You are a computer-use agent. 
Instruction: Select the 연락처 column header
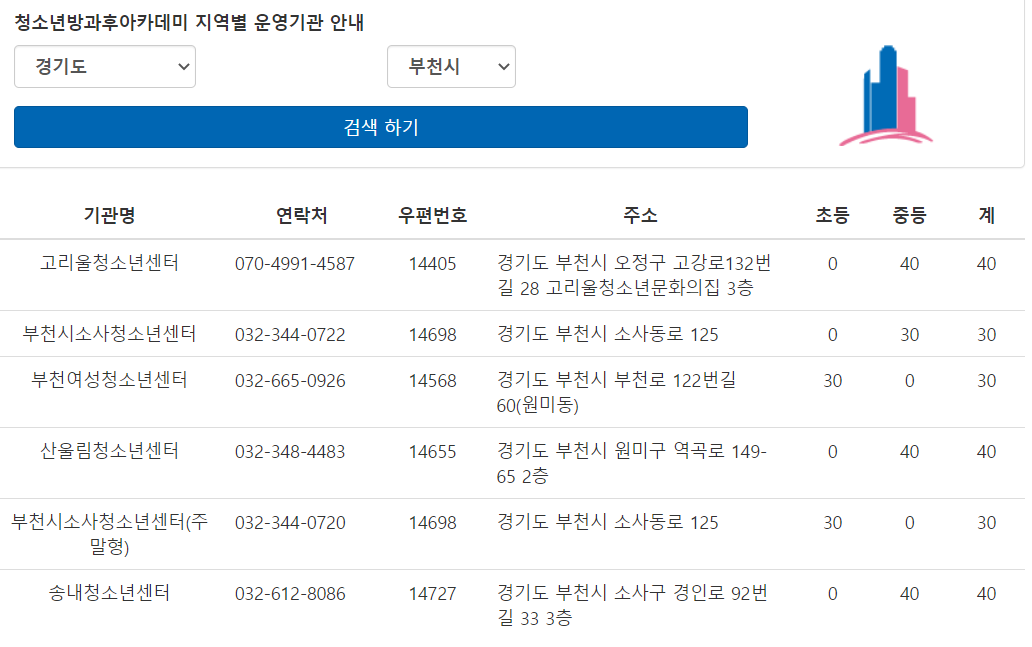[301, 215]
